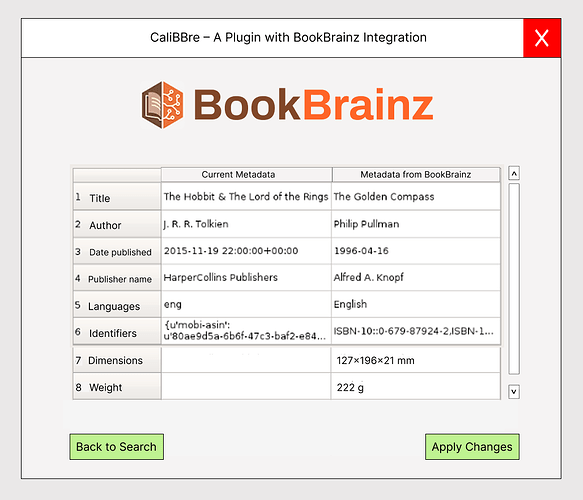583x500 pixels.
Task: Click the scroll up arrow of the table
Action: click(514, 173)
